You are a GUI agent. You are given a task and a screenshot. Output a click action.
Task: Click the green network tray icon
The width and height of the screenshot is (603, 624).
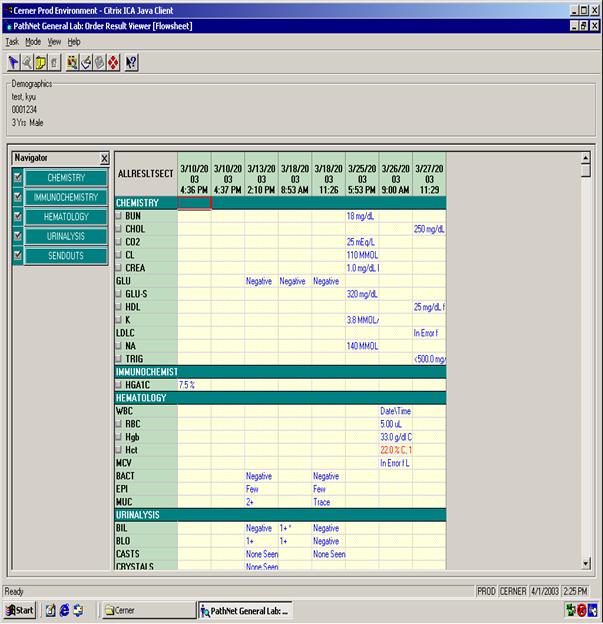[571, 610]
